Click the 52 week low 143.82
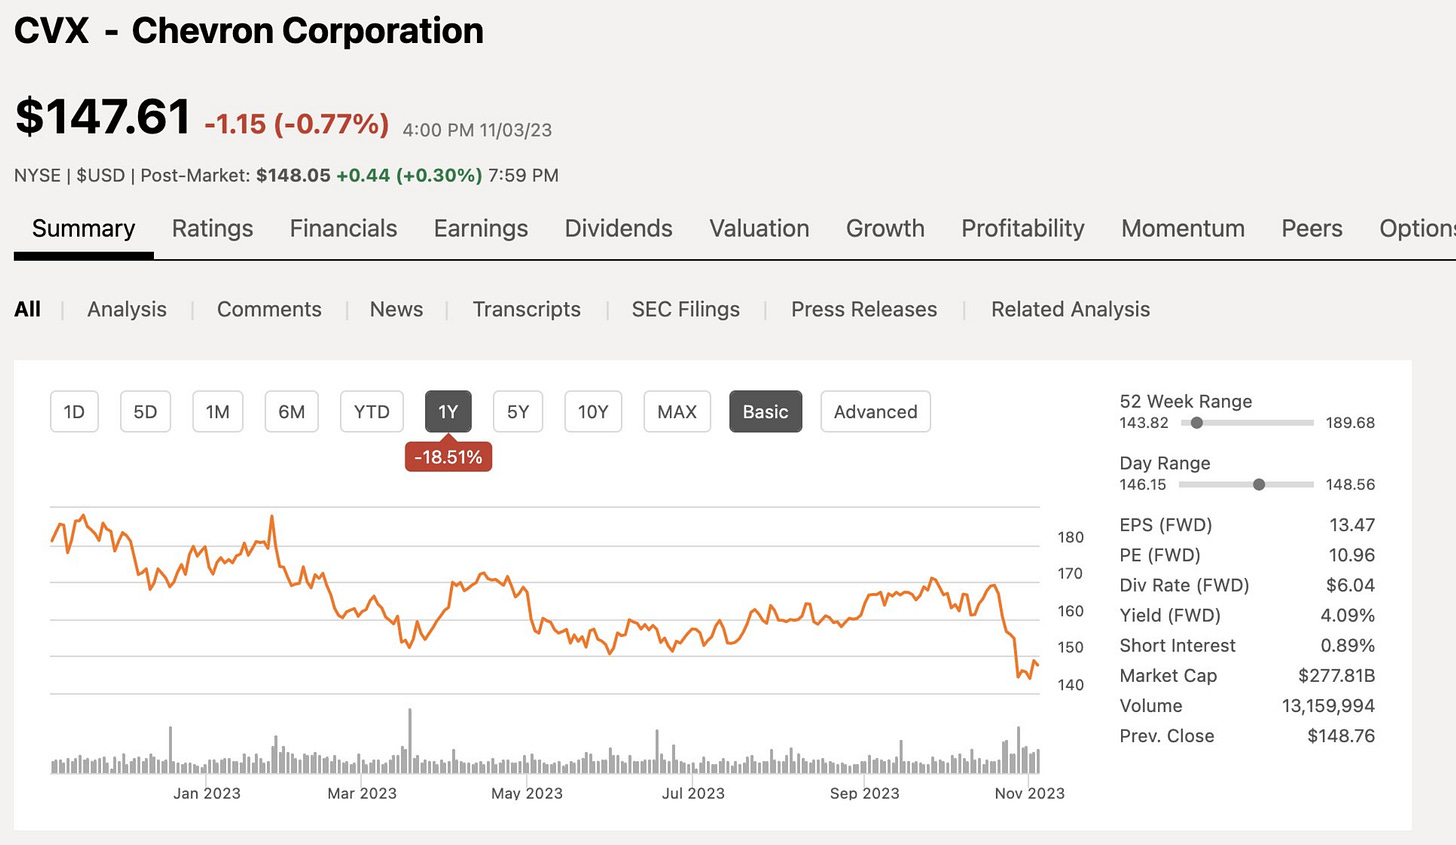The height and width of the screenshot is (845, 1456). [x=1144, y=423]
